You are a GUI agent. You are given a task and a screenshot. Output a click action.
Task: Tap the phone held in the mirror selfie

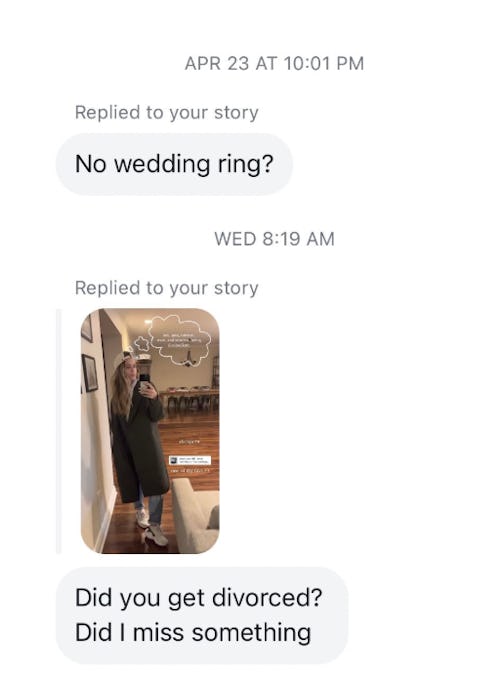144,382
